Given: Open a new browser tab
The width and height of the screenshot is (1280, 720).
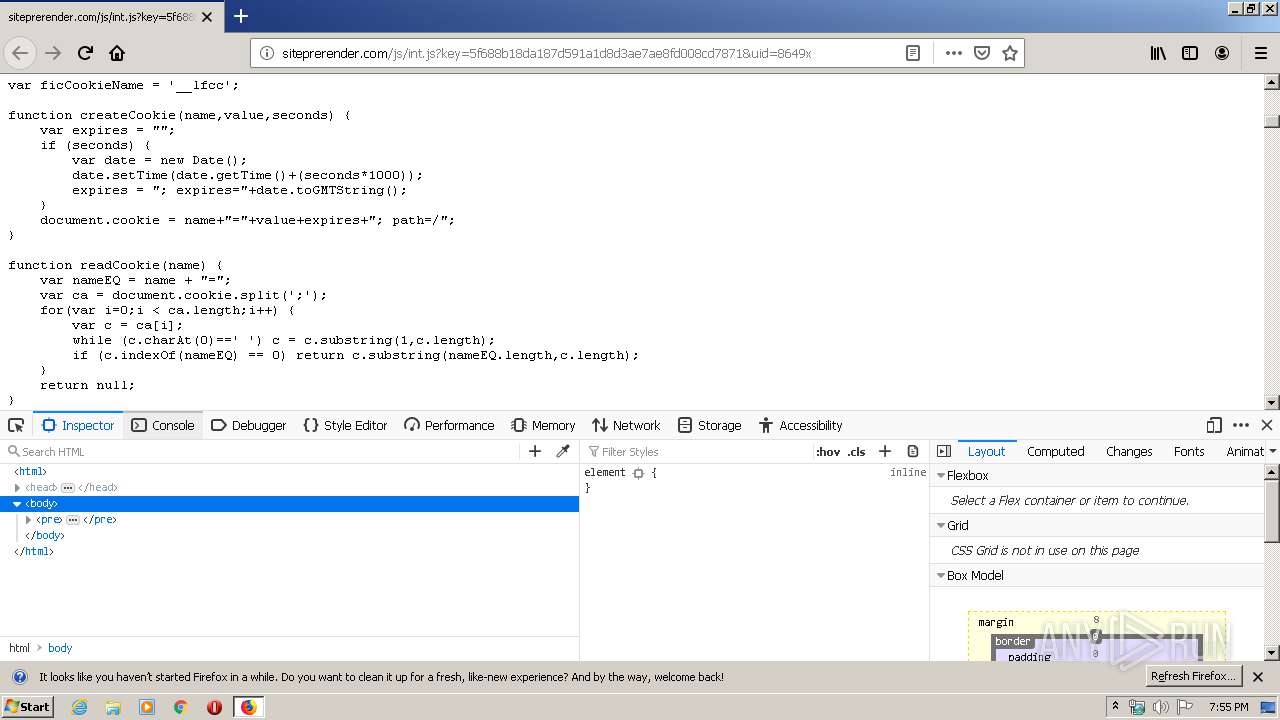Looking at the screenshot, I should pyautogui.click(x=240, y=16).
